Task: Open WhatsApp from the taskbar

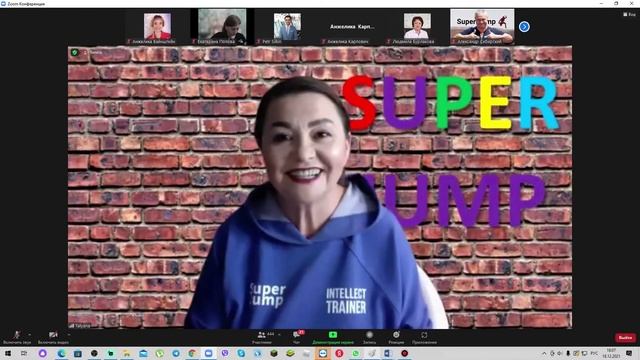Action: (356, 353)
